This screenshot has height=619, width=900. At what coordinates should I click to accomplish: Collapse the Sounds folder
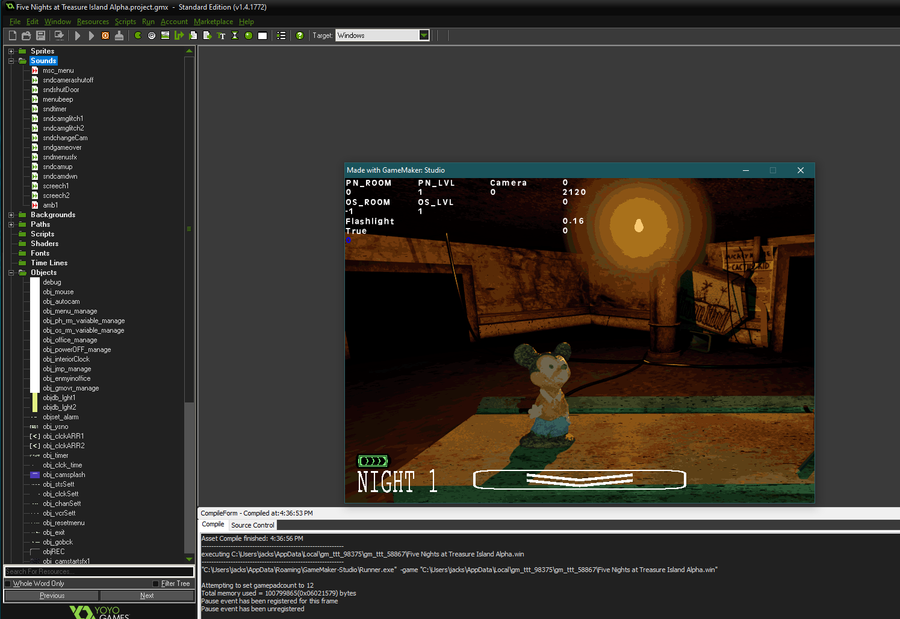click(x=11, y=61)
